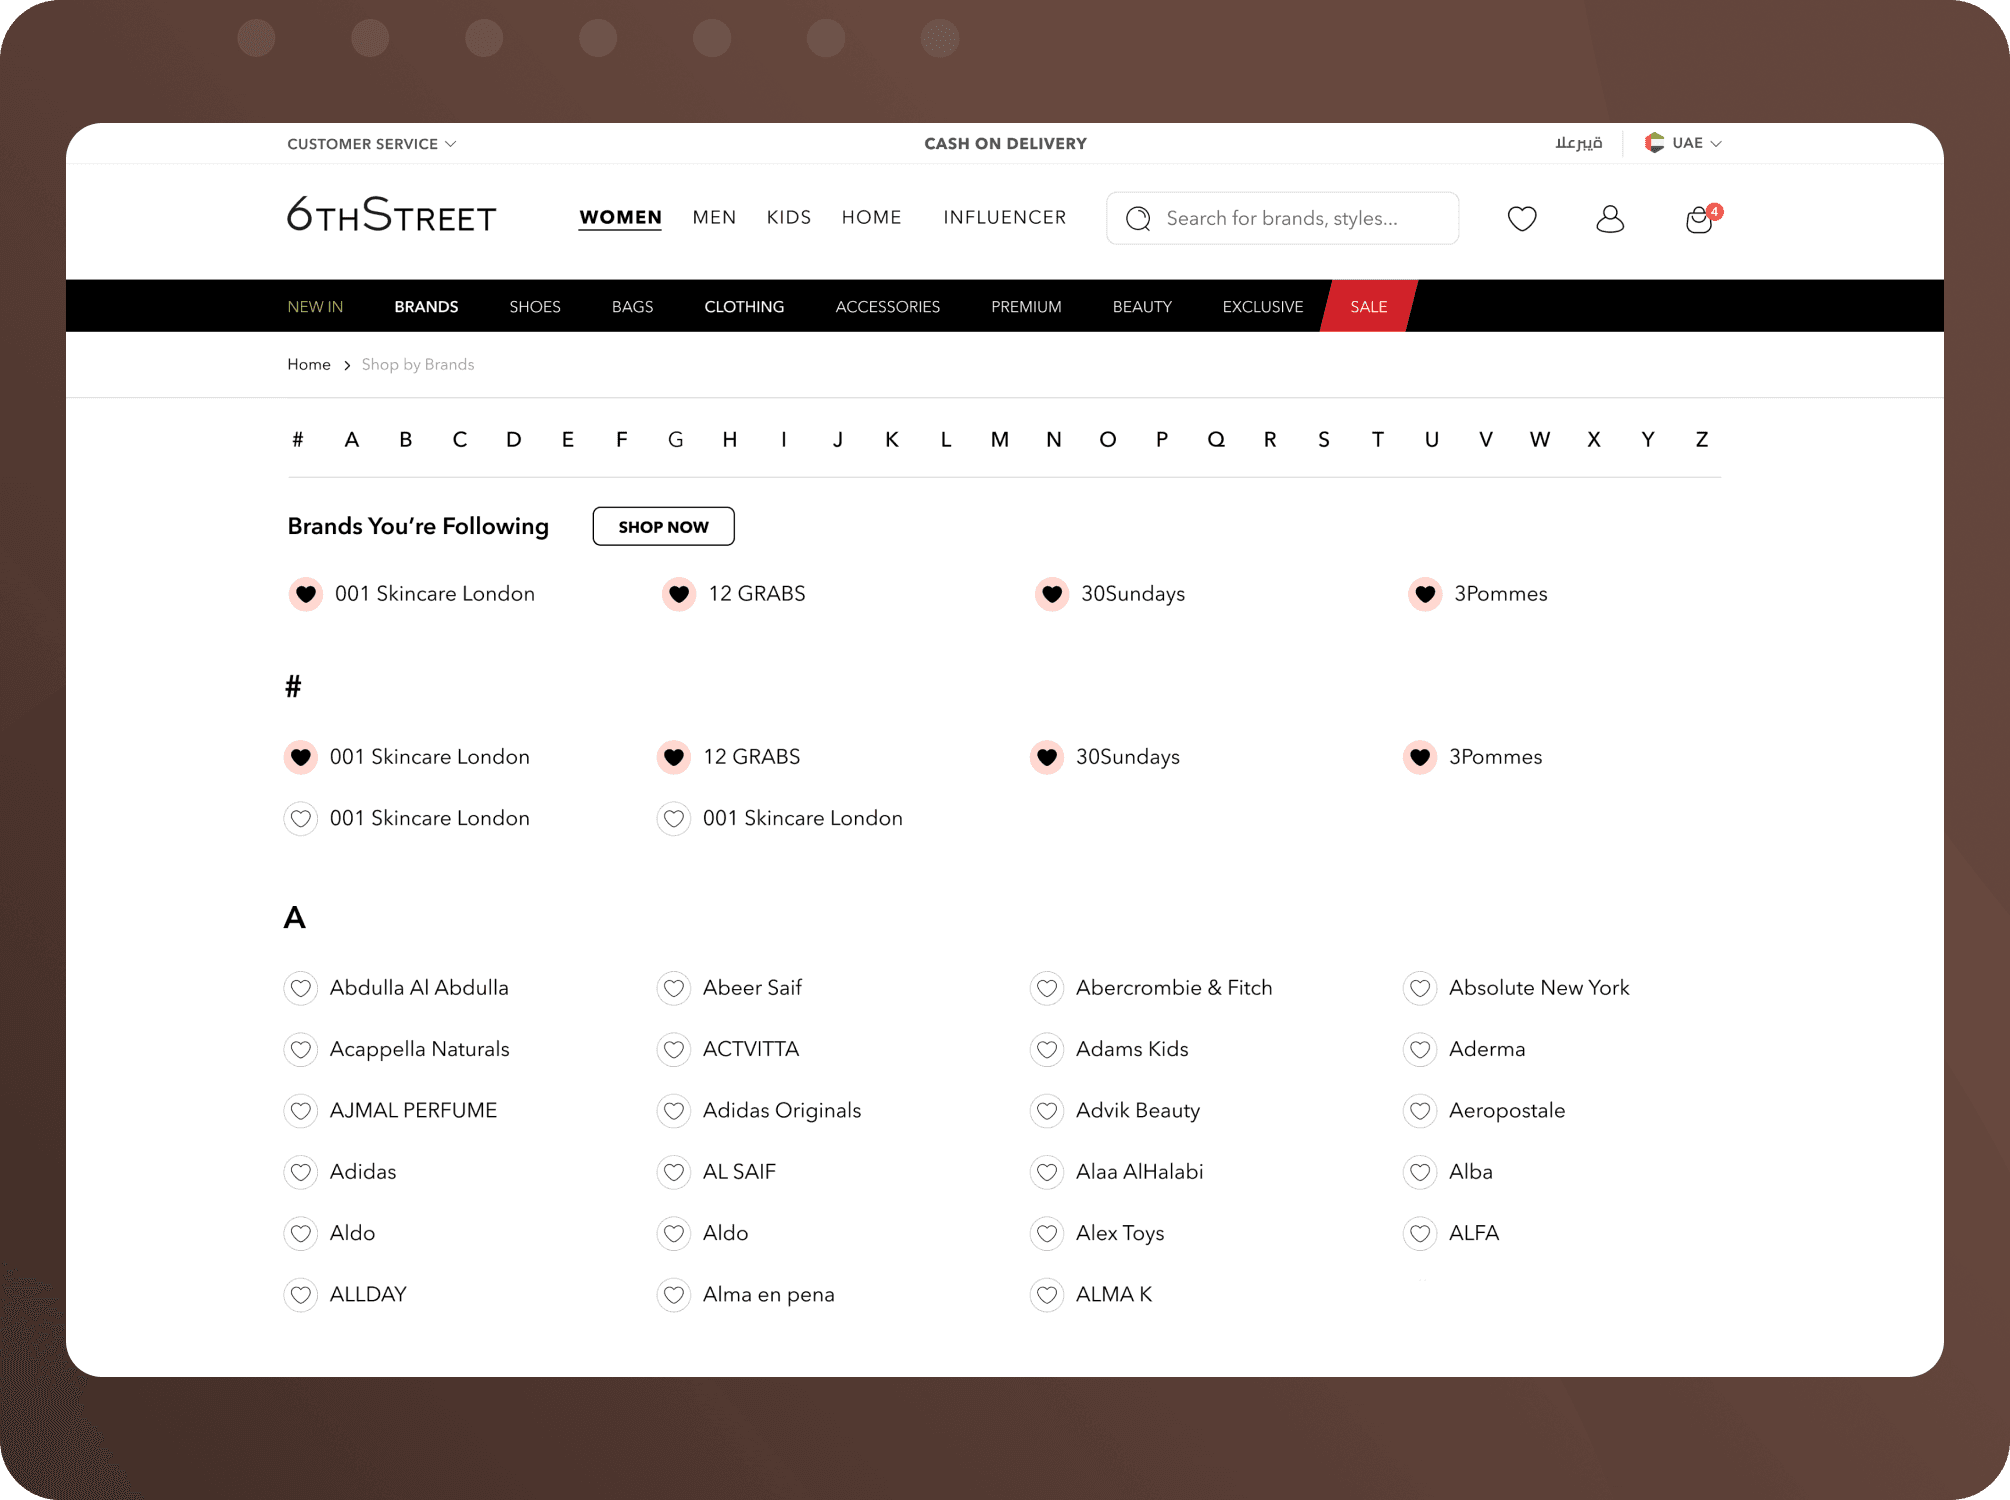The height and width of the screenshot is (1500, 2010).
Task: Jump to letter M in alphabet index
Action: click(x=999, y=440)
